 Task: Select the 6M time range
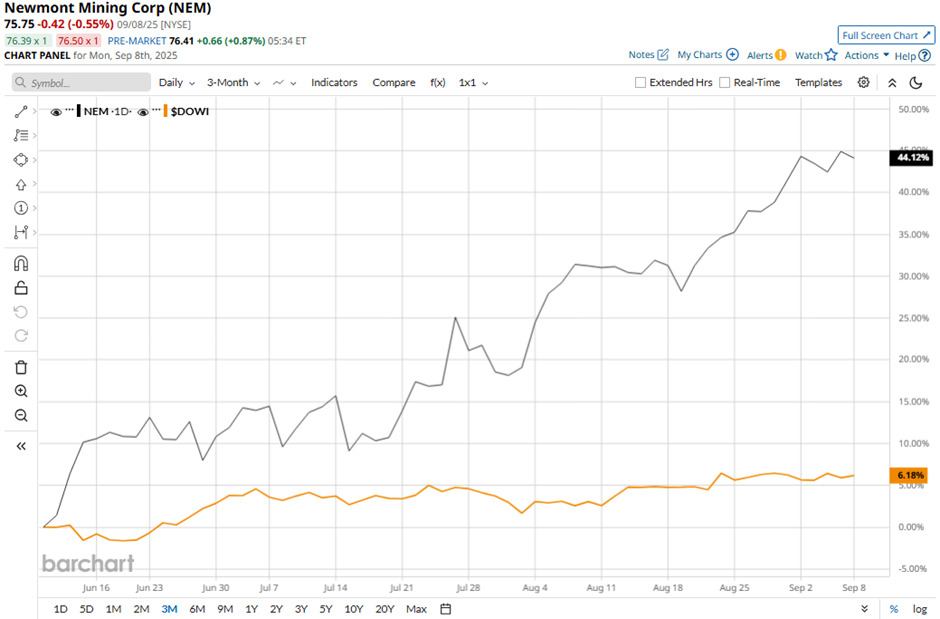click(x=197, y=609)
